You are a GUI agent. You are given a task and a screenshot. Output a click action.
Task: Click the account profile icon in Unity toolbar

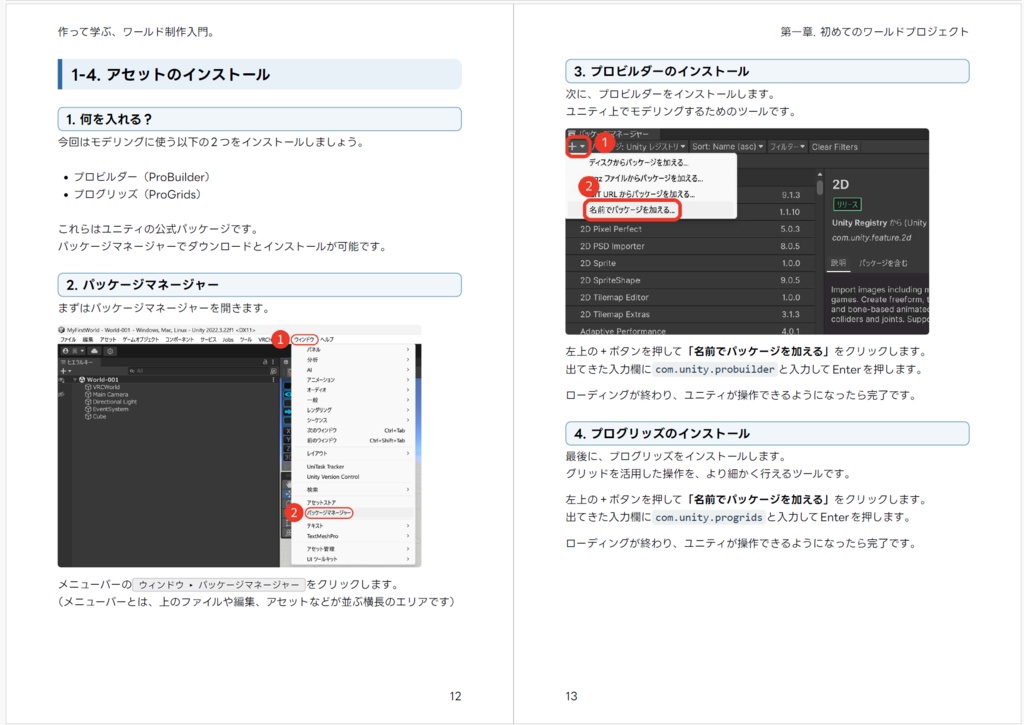click(x=65, y=351)
